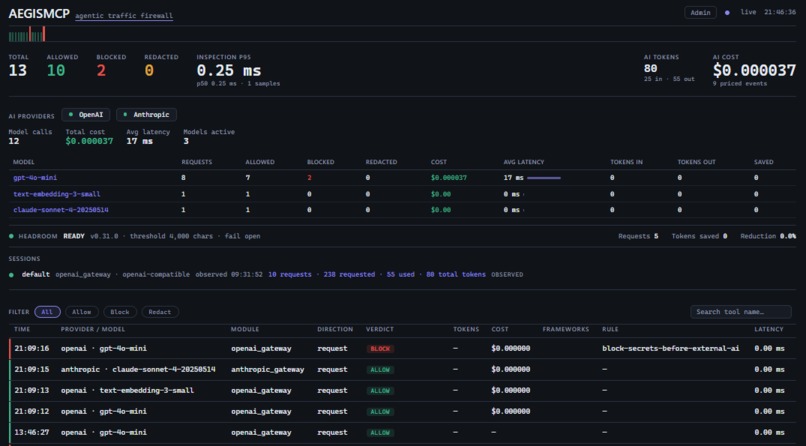Open the 21:09:13 event row
The height and width of the screenshot is (446, 806).
(402, 391)
